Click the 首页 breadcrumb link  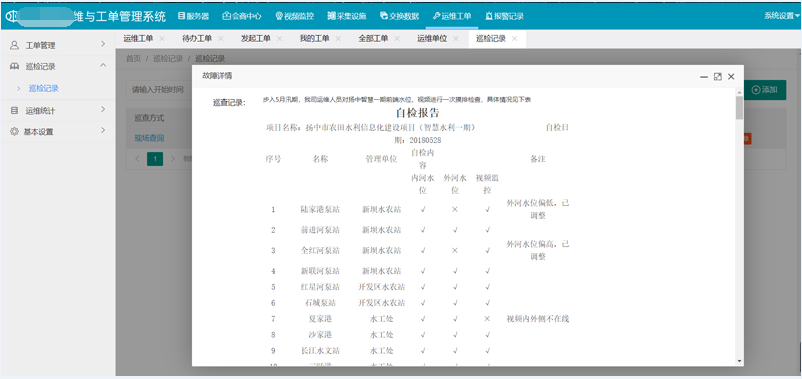click(133, 58)
